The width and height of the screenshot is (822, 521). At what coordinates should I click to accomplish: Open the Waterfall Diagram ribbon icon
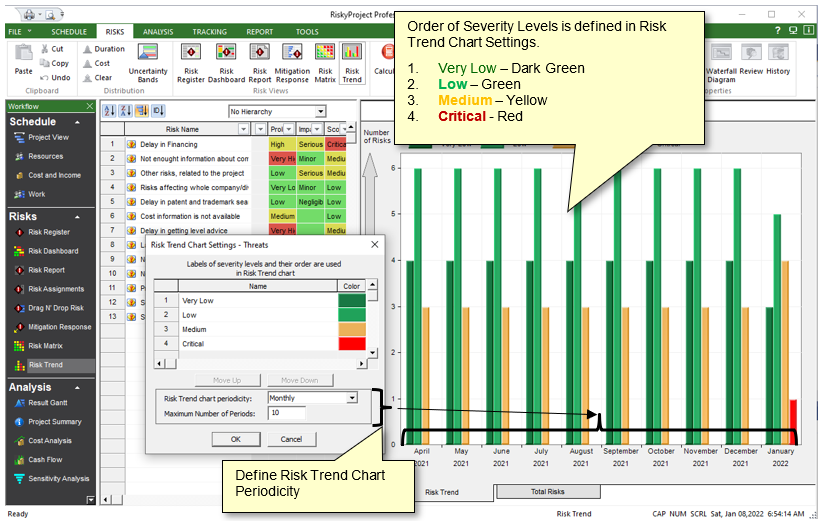[721, 63]
